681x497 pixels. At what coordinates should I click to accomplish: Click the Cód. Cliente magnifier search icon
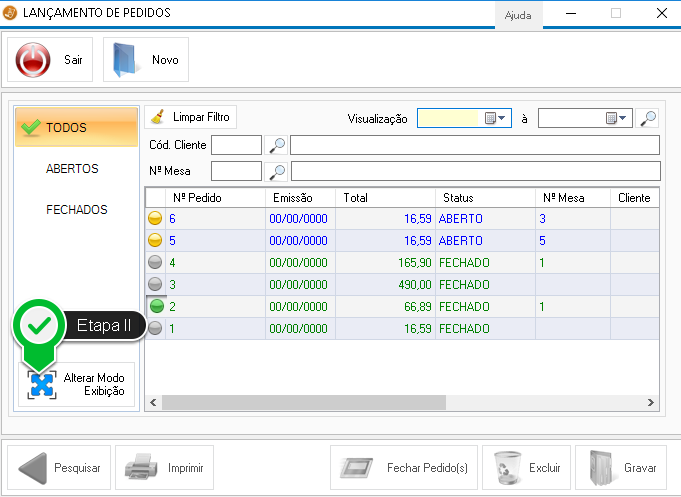pos(277,145)
